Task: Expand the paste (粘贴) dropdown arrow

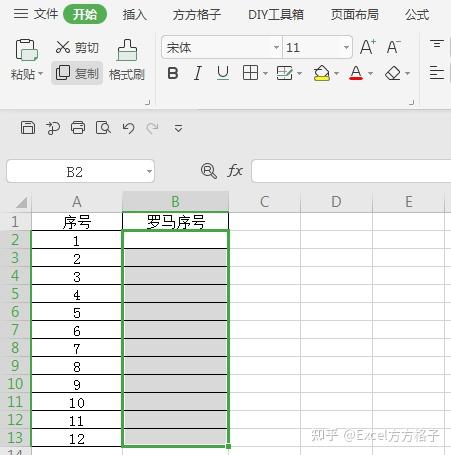Action: (x=41, y=73)
